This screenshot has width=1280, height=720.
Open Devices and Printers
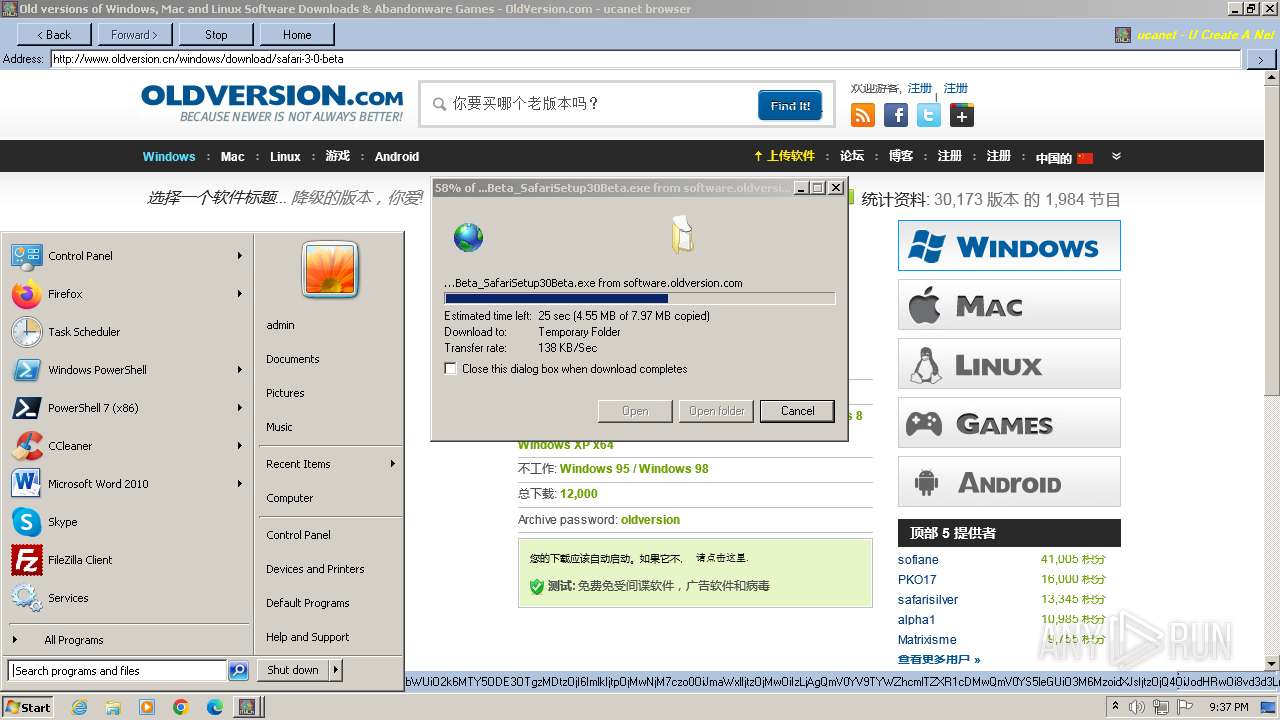315,569
